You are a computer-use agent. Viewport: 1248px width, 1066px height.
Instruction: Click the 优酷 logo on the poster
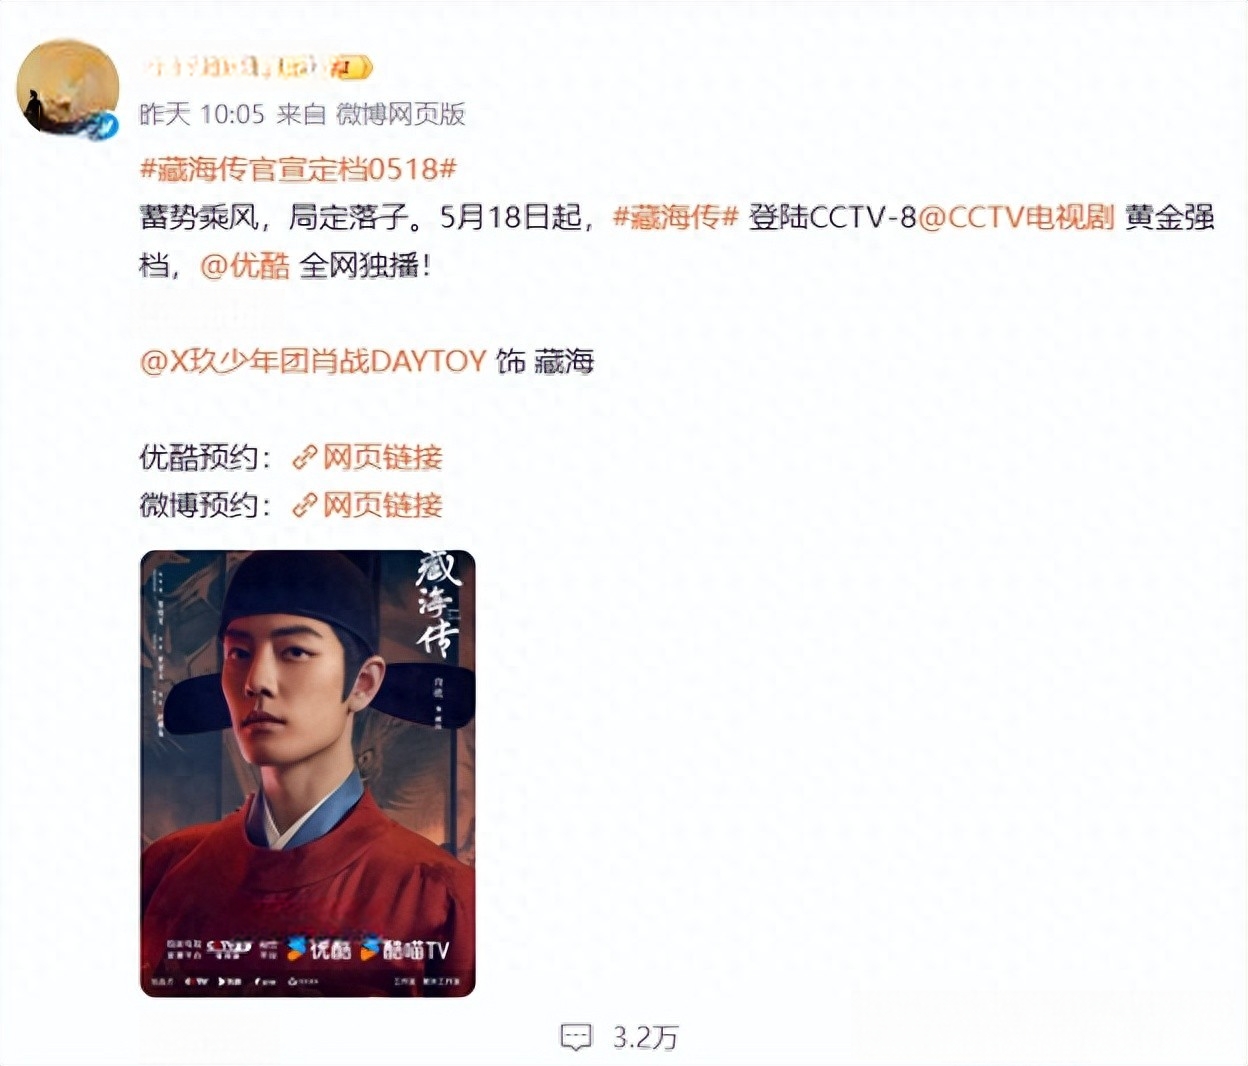319,949
